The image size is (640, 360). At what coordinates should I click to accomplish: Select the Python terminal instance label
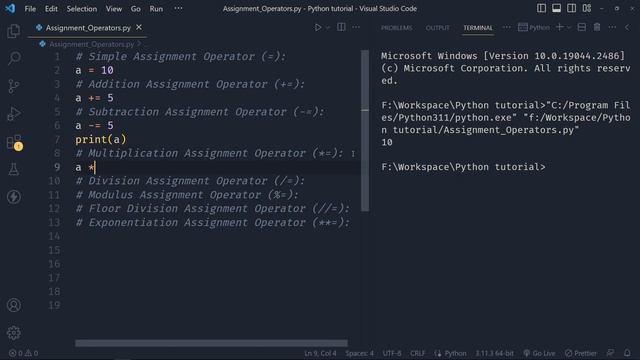[534, 27]
